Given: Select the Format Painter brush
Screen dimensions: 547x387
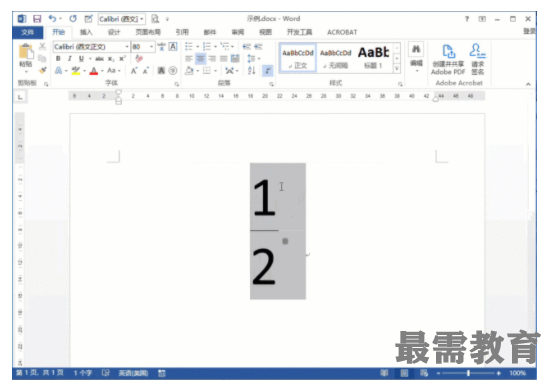Looking at the screenshot, I should coord(43,70).
